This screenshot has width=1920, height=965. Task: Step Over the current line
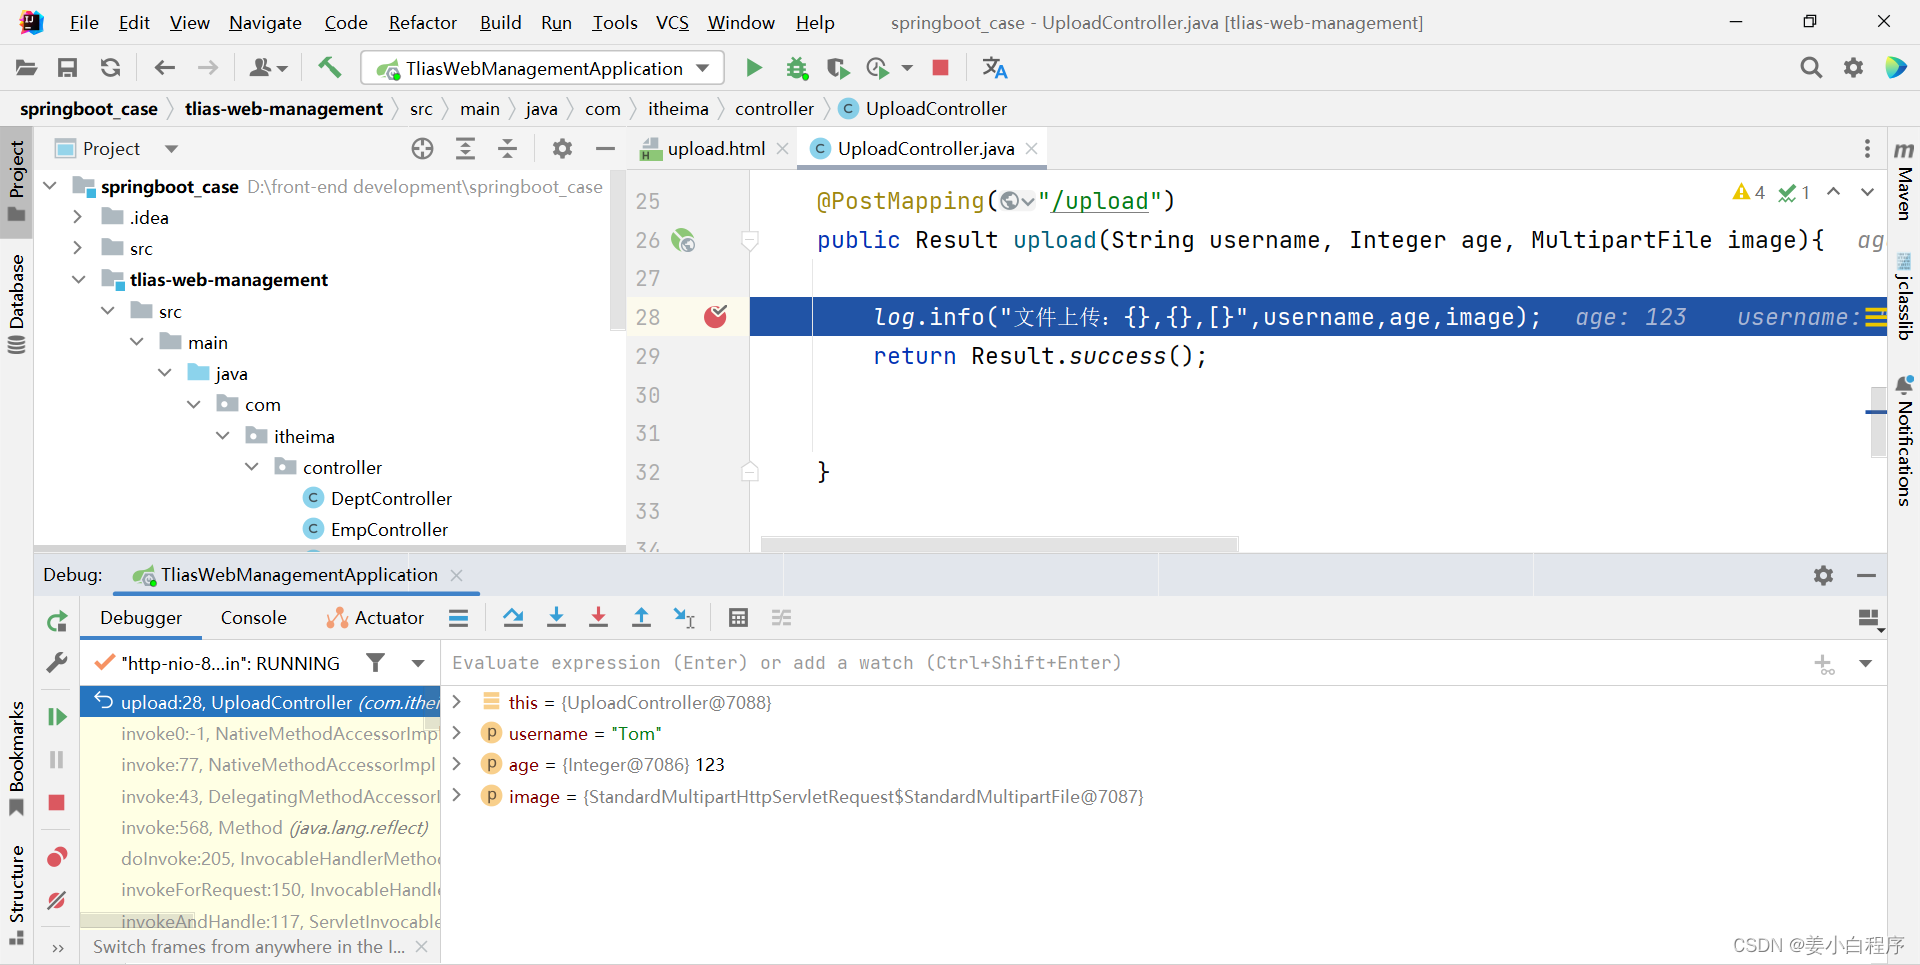click(x=513, y=617)
